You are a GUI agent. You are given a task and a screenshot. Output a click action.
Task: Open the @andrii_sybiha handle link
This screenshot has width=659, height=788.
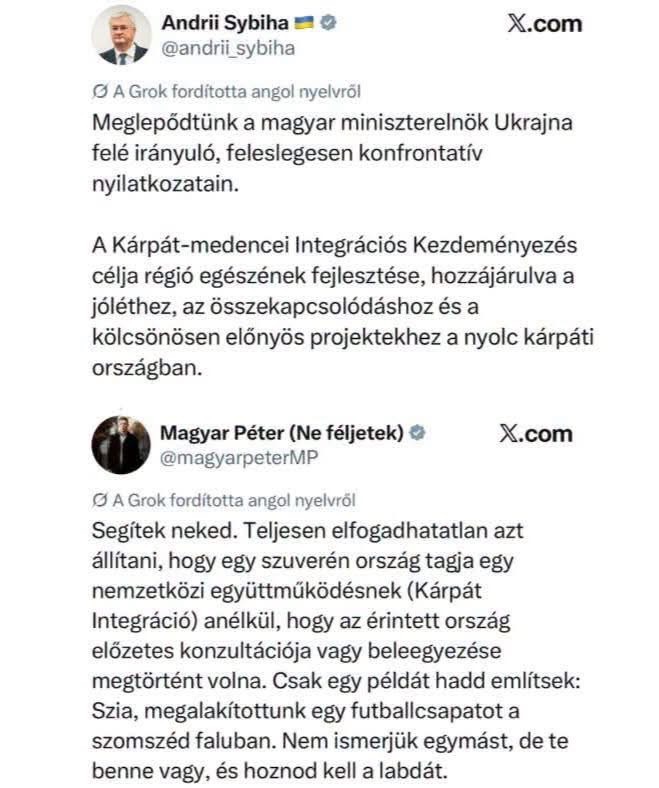[228, 49]
